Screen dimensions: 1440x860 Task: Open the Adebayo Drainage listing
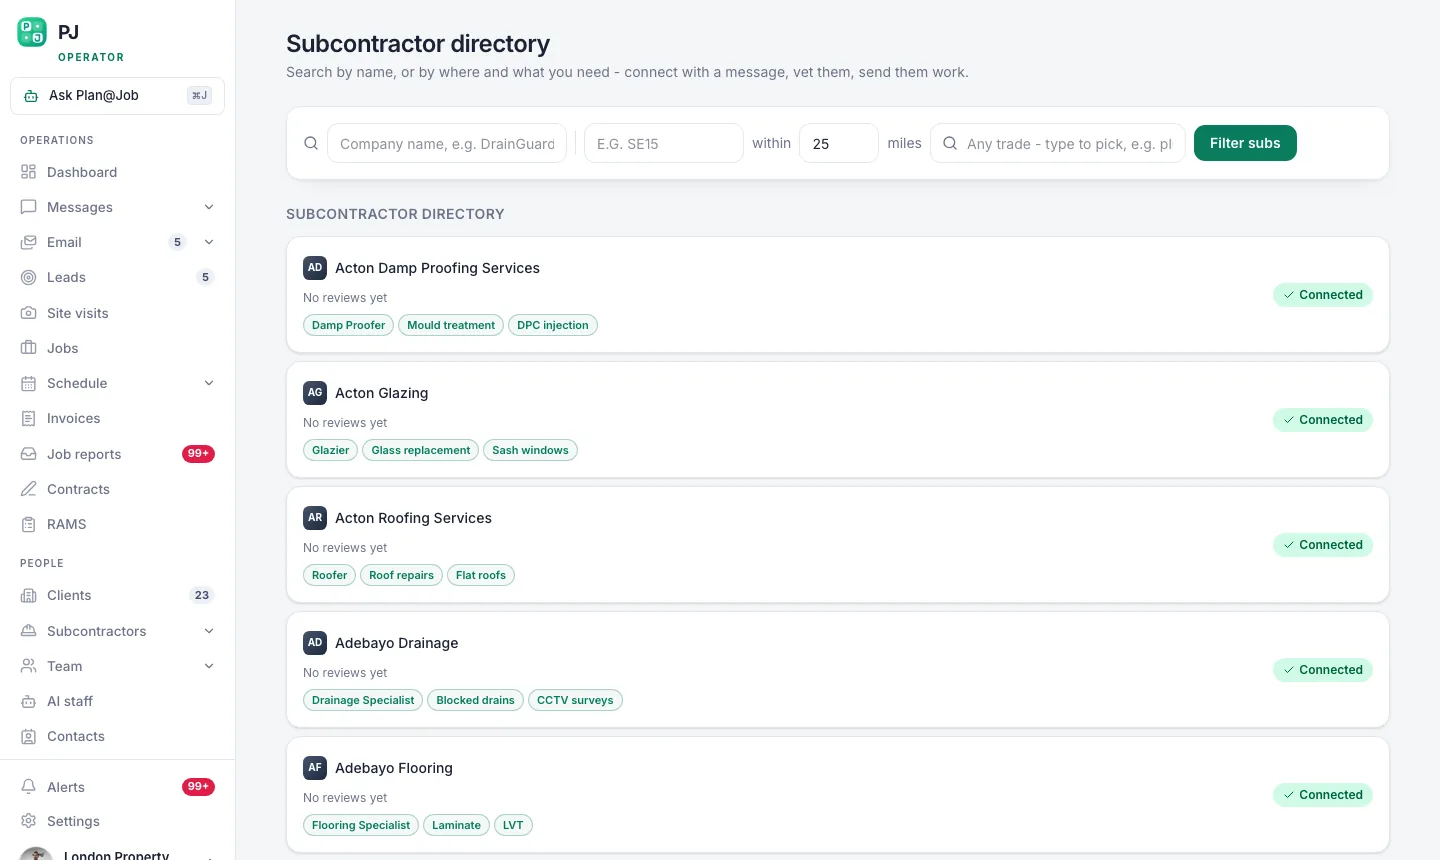tap(838, 670)
